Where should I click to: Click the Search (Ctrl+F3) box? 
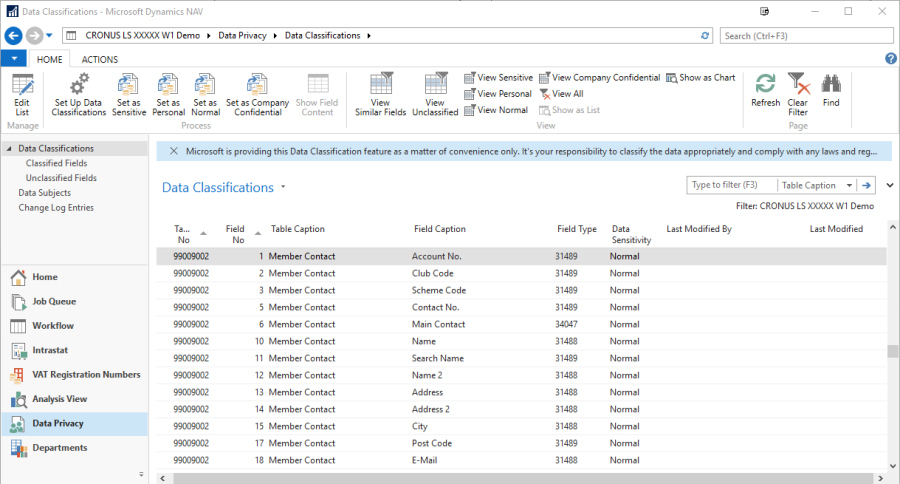pyautogui.click(x=806, y=36)
